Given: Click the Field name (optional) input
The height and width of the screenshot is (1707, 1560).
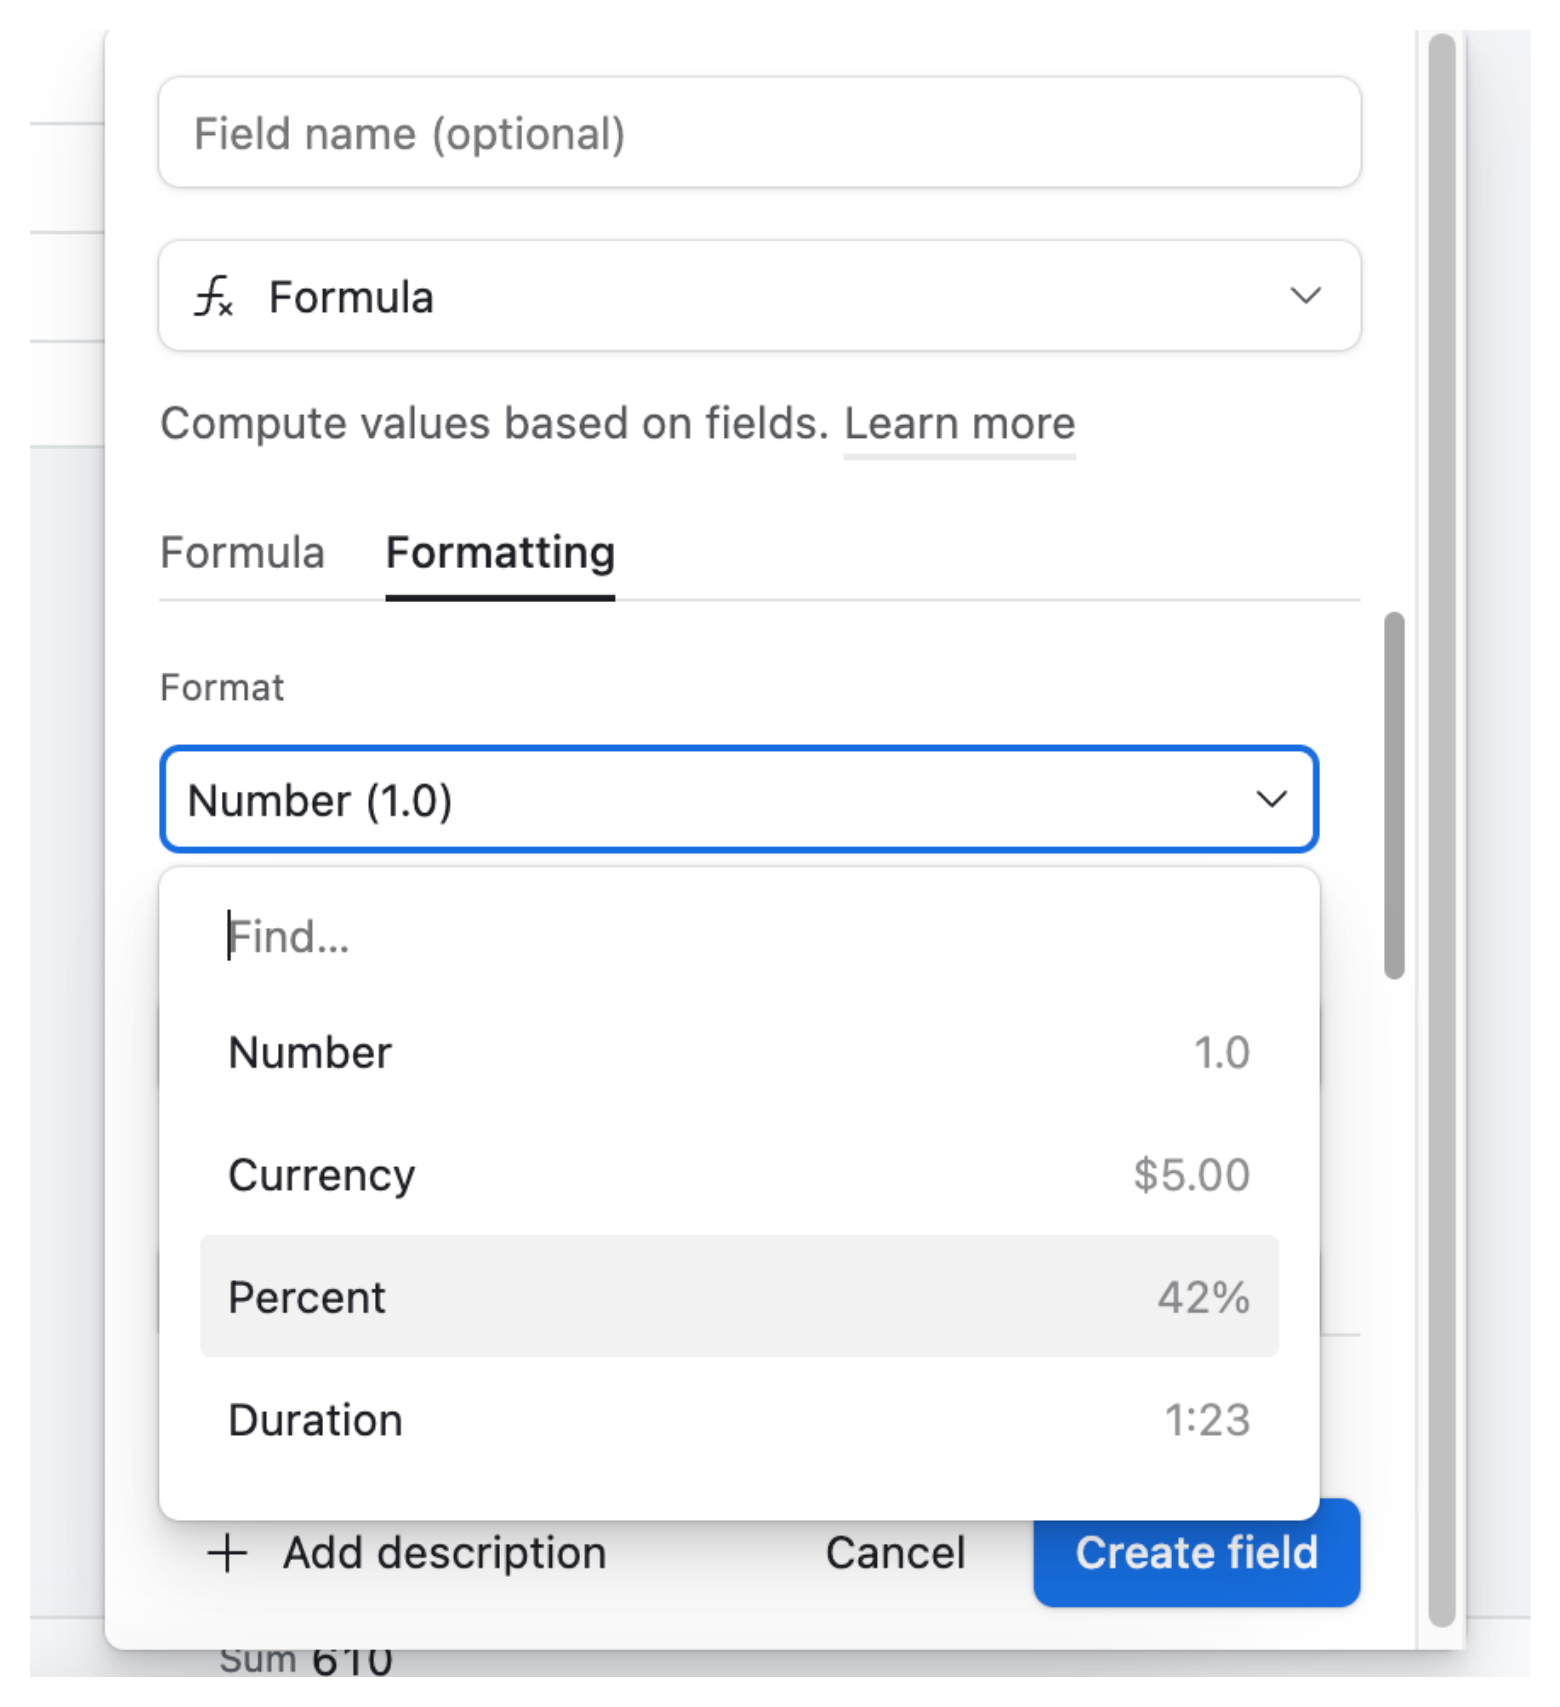Looking at the screenshot, I should click(x=758, y=133).
